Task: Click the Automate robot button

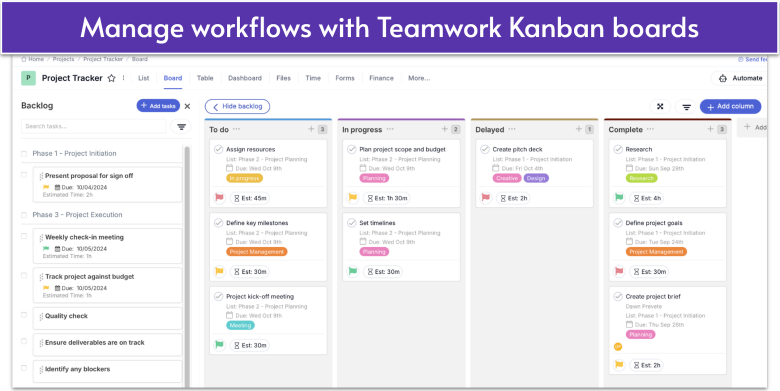Action: (x=740, y=78)
